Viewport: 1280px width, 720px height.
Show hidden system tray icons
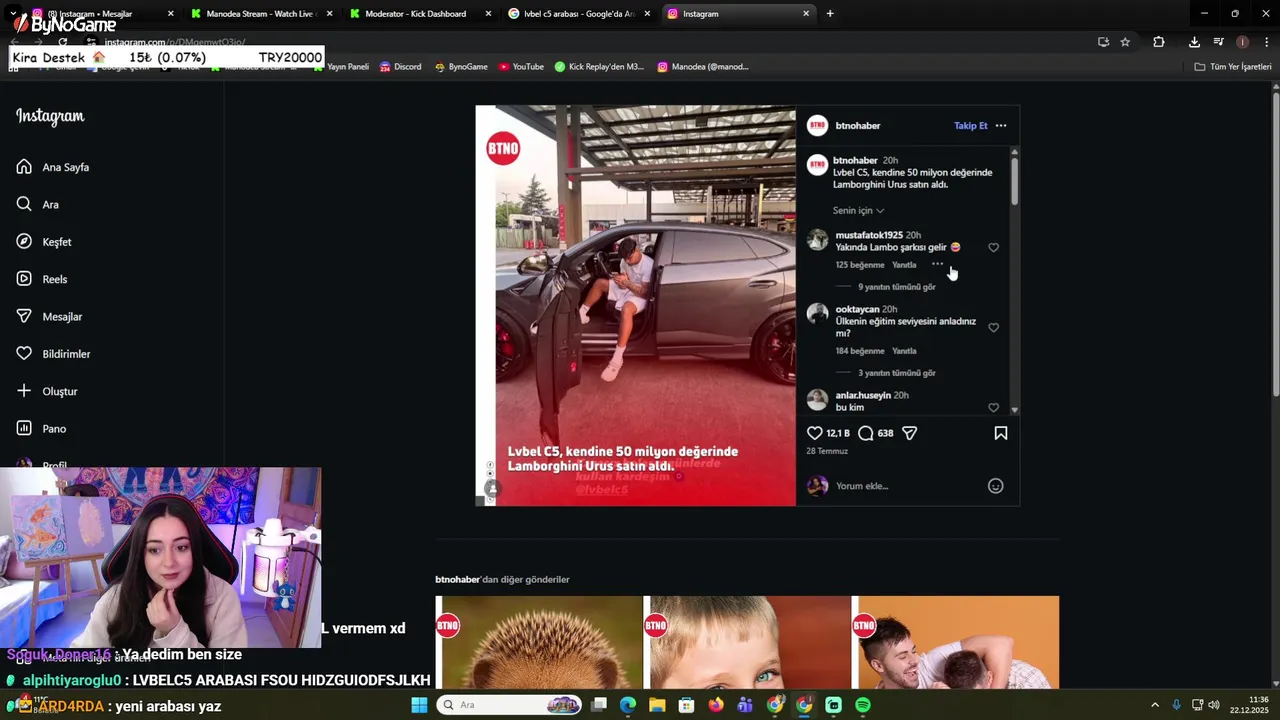[x=1155, y=705]
